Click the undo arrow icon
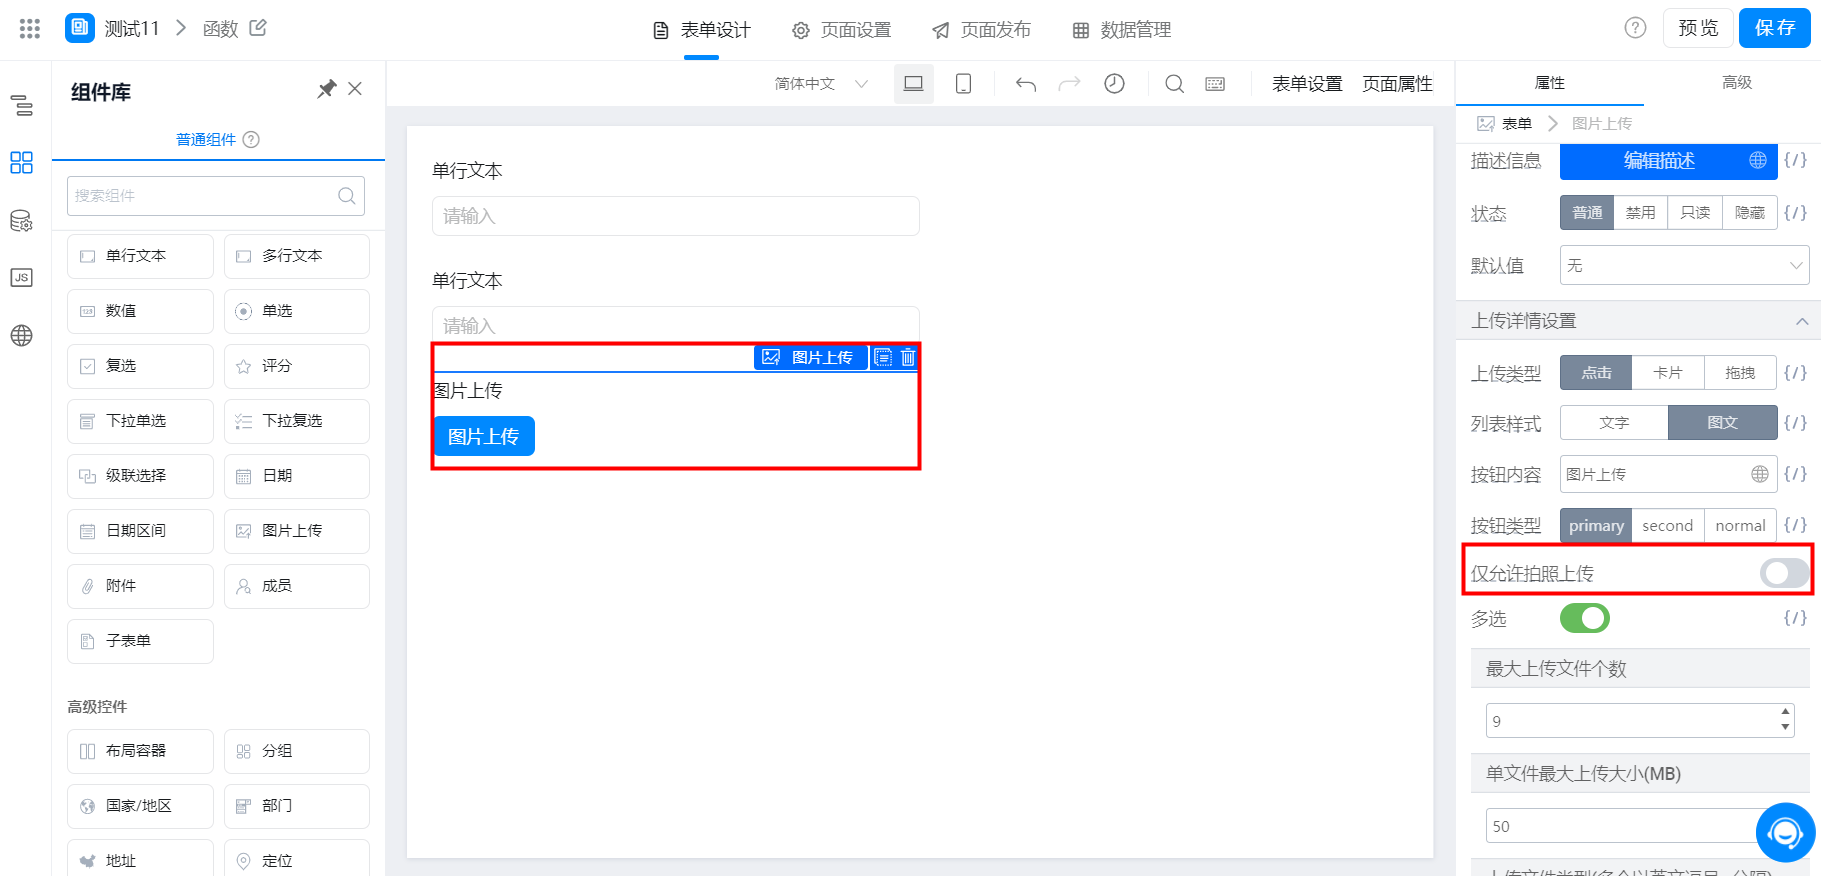Viewport: 1821px width, 876px height. [x=1025, y=84]
